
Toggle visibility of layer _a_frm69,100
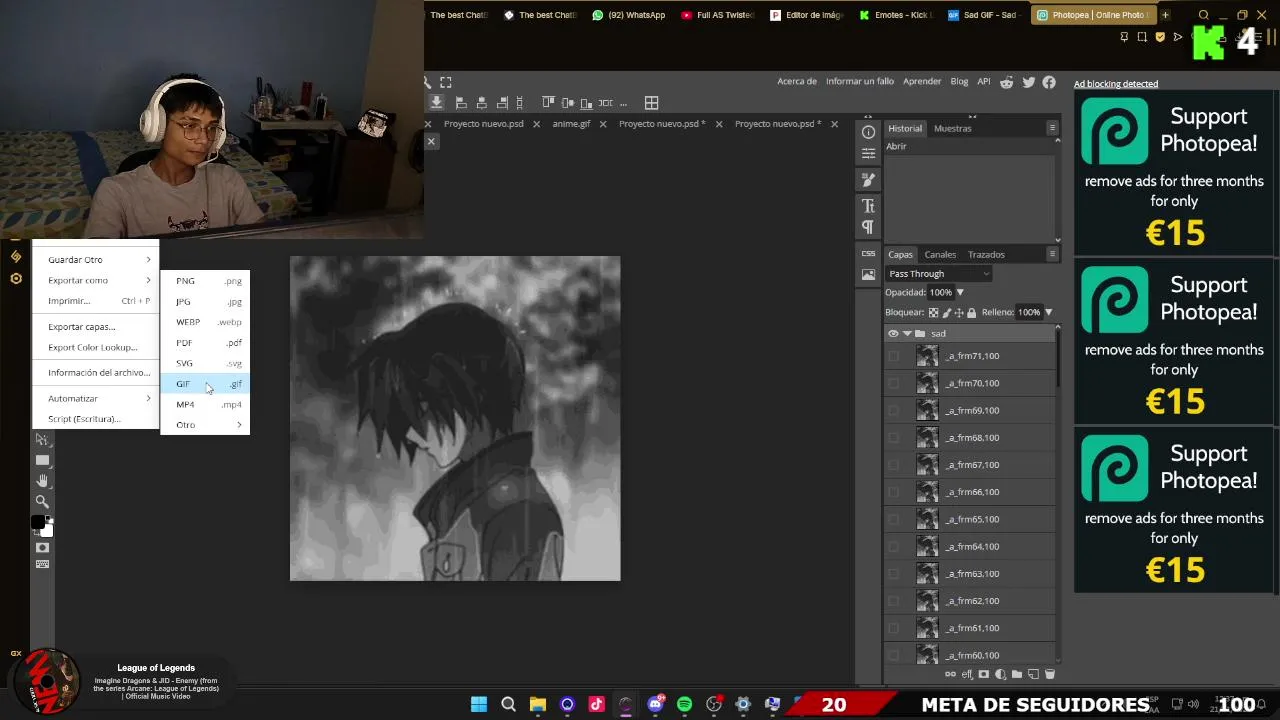click(894, 411)
